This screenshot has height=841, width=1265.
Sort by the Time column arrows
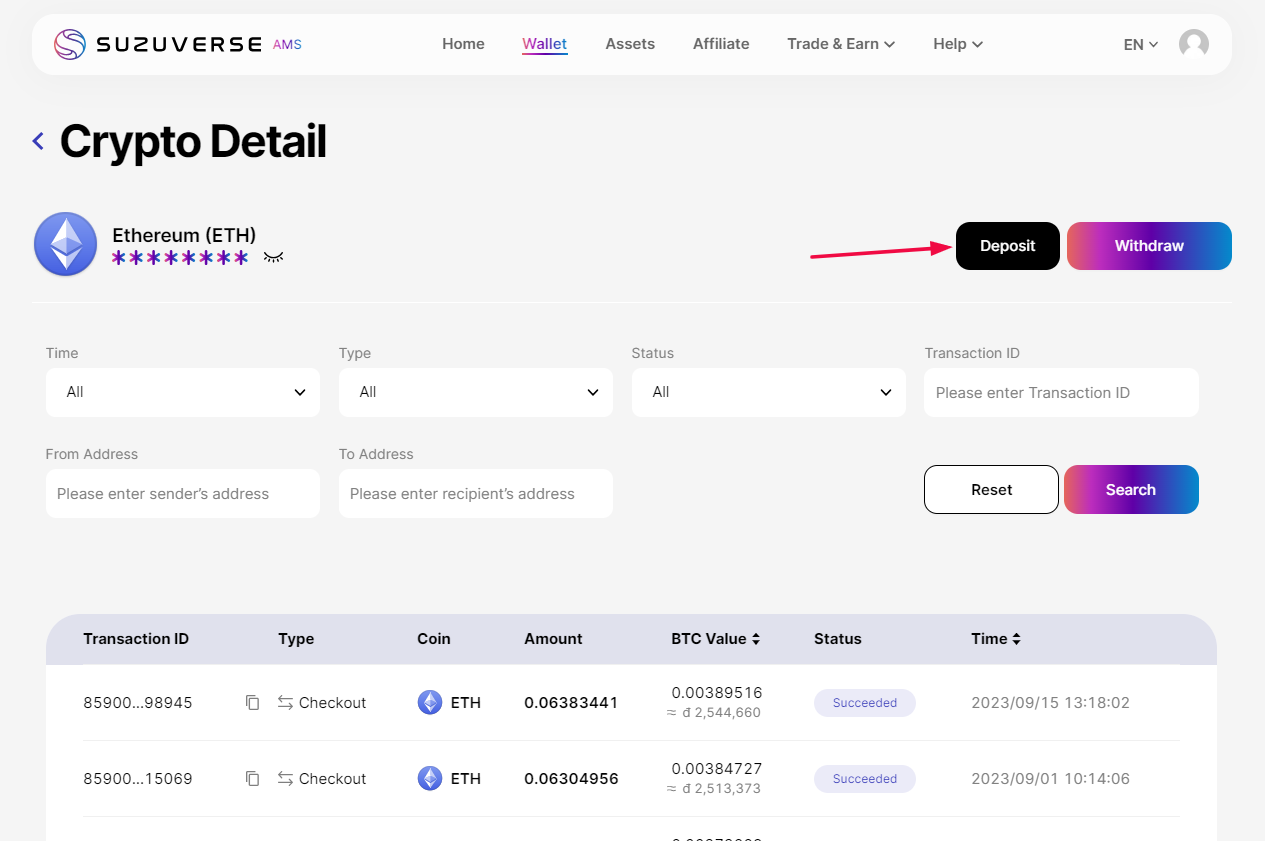(x=1016, y=639)
